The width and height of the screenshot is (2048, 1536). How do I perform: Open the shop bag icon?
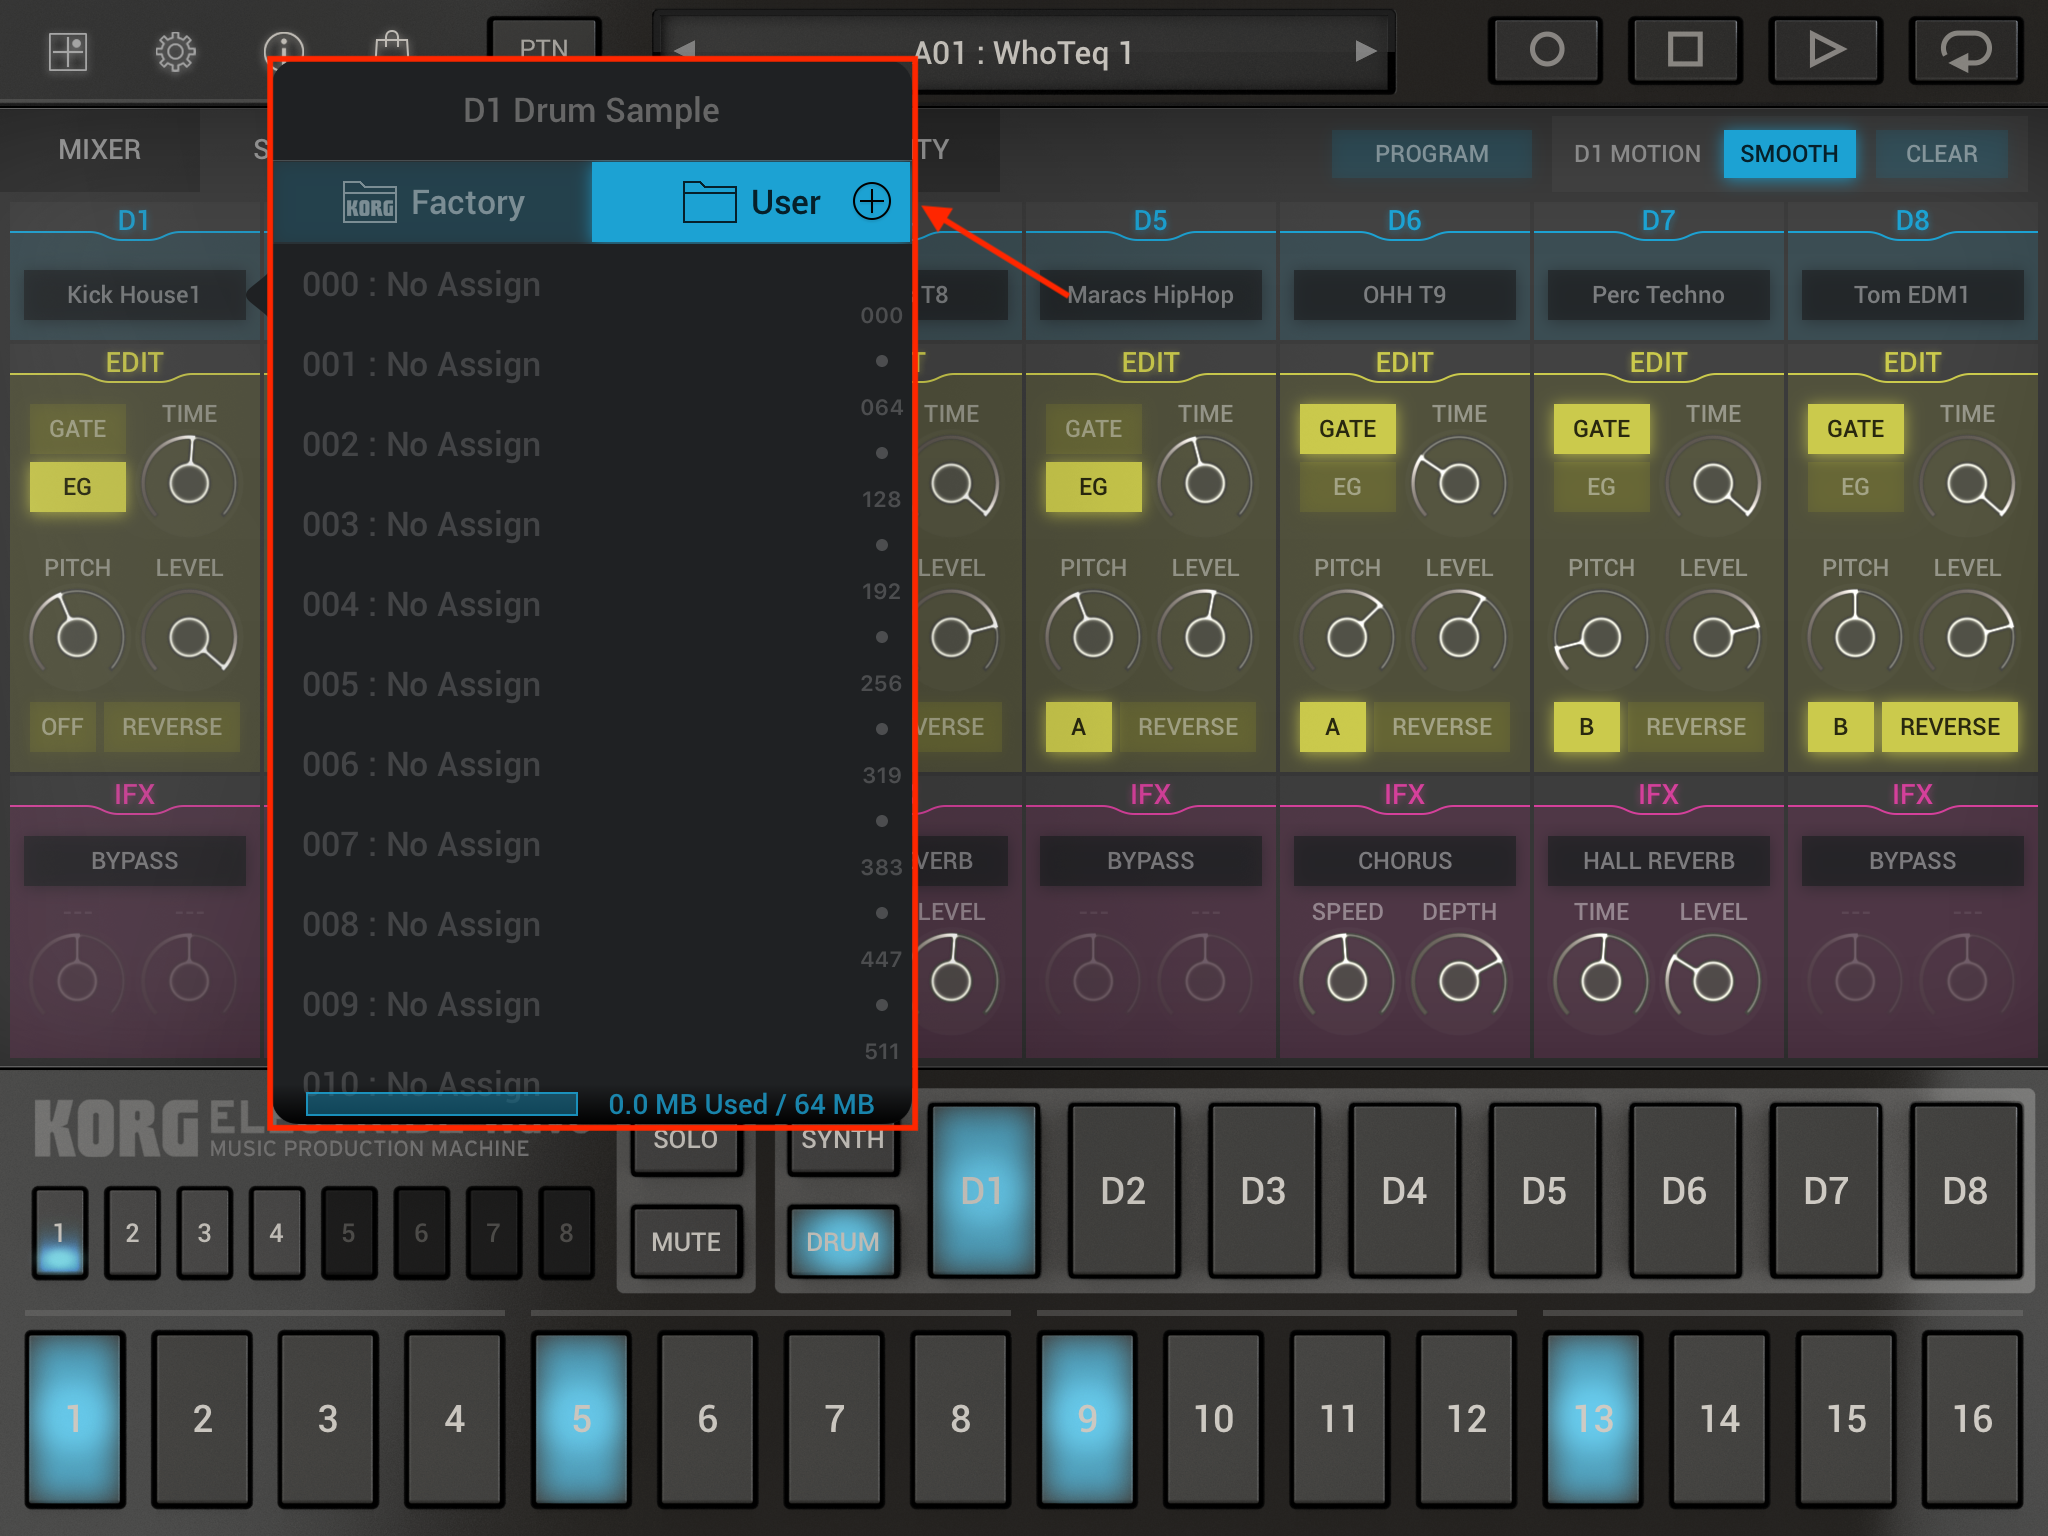[x=392, y=44]
